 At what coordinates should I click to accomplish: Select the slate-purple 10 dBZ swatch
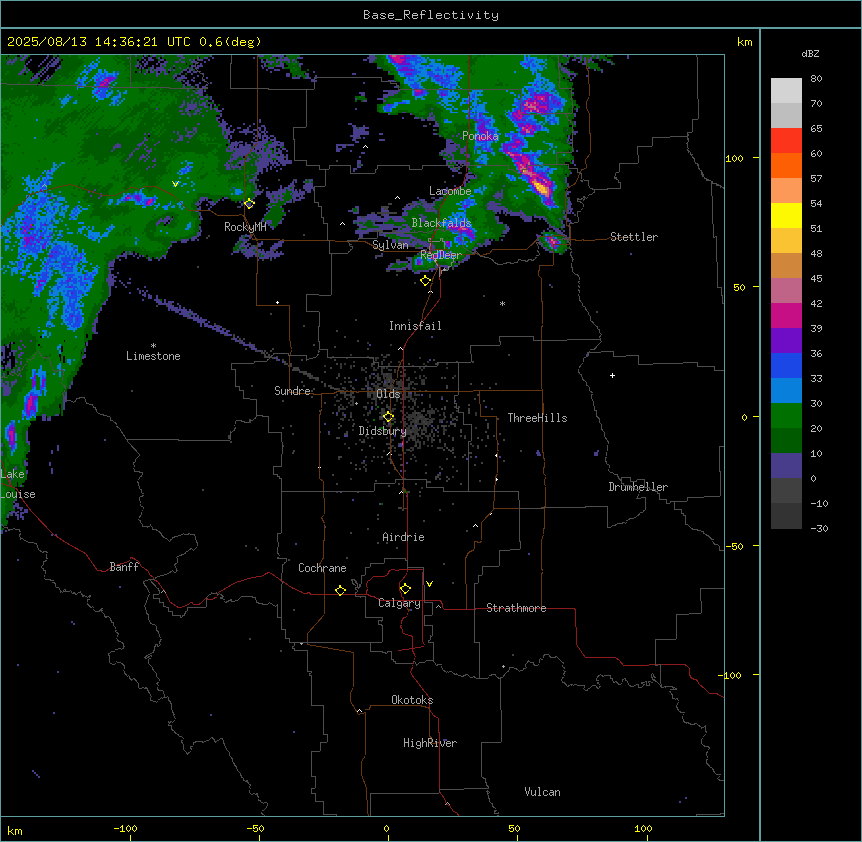786,466
